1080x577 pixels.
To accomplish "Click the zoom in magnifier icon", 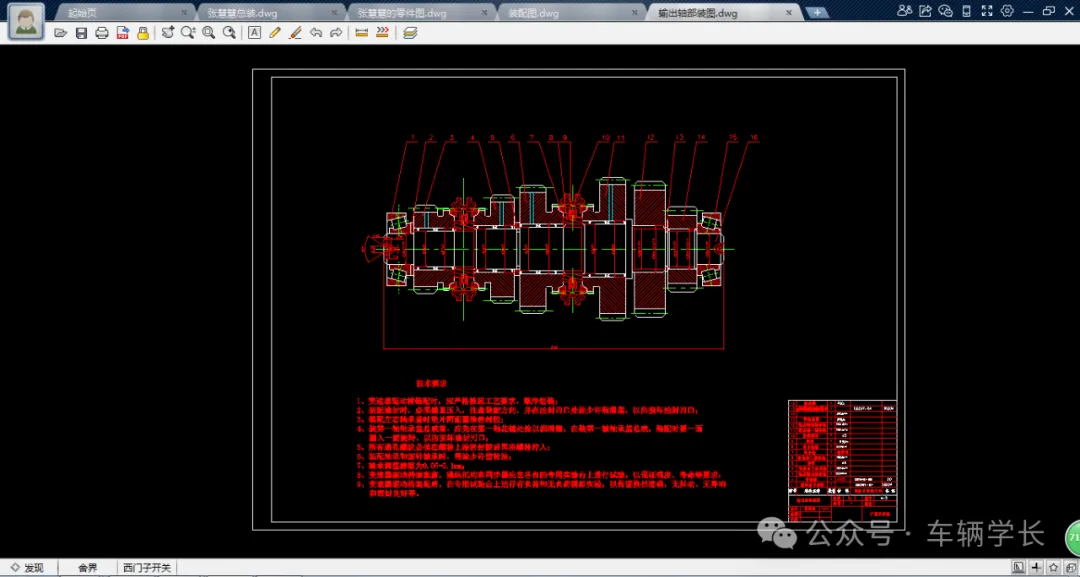I will coord(188,32).
